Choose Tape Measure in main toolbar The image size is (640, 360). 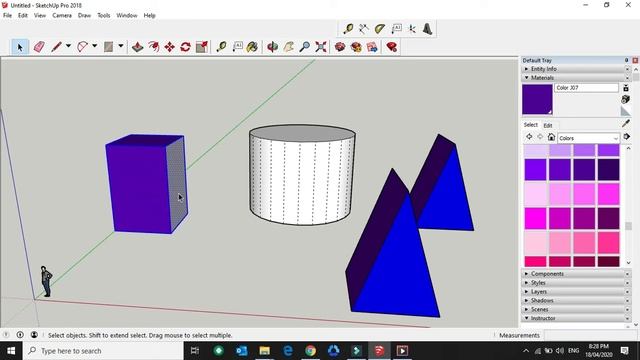(221, 47)
